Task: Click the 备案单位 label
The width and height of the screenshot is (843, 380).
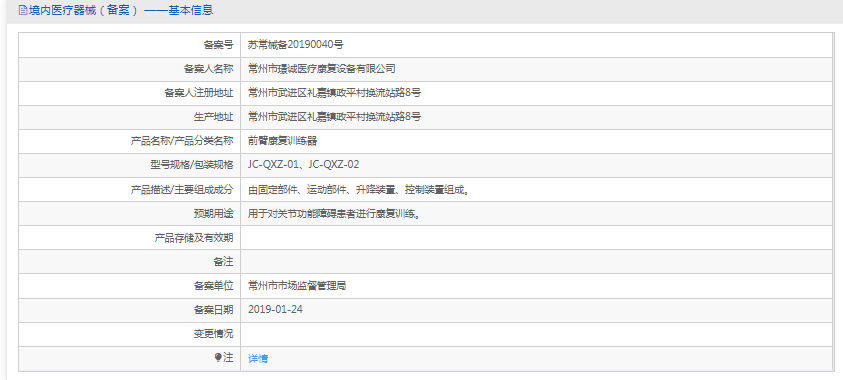Action: pyautogui.click(x=213, y=285)
